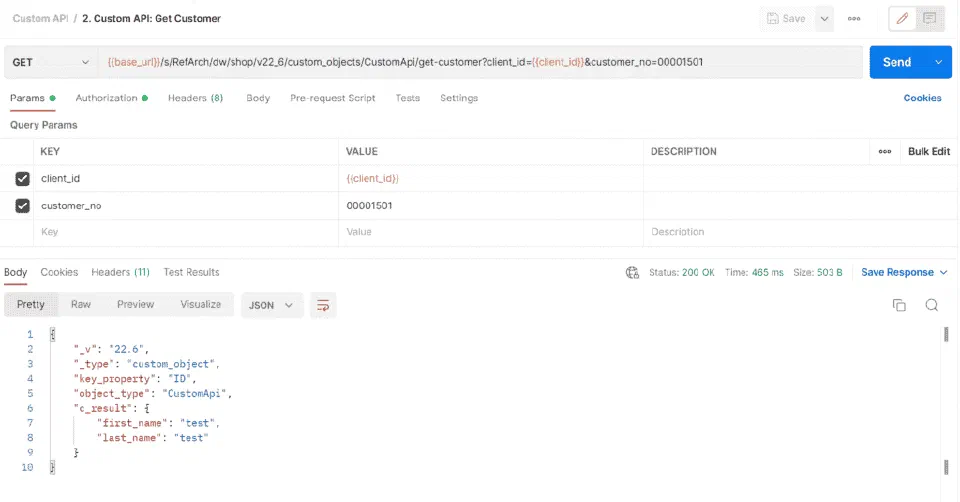Open the Test Results tab

[x=191, y=272]
